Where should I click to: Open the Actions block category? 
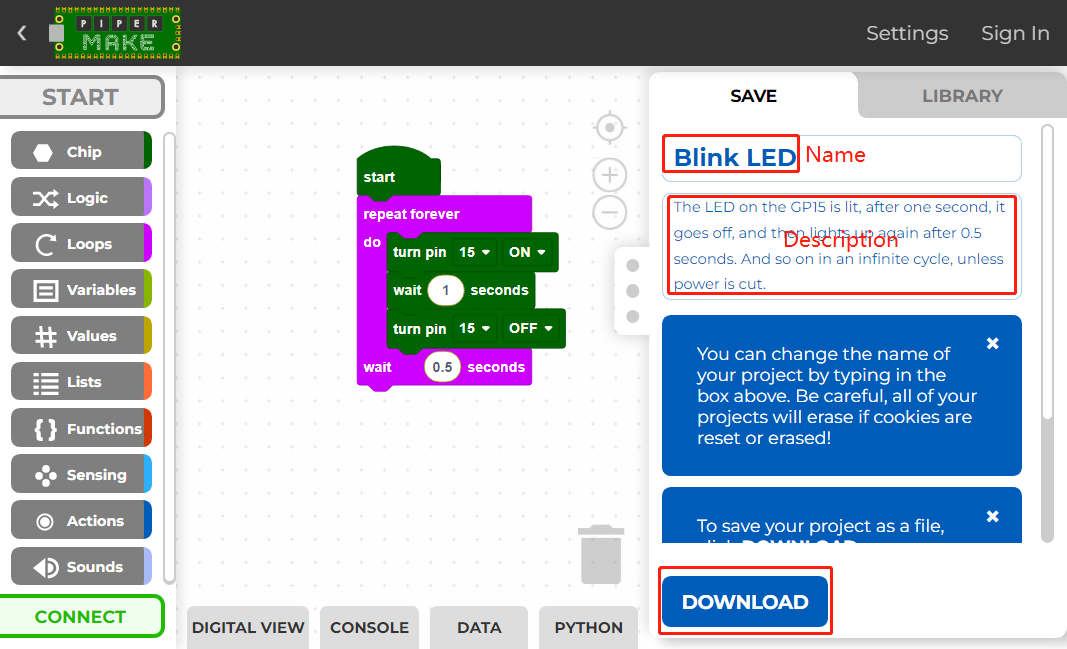[x=81, y=520]
